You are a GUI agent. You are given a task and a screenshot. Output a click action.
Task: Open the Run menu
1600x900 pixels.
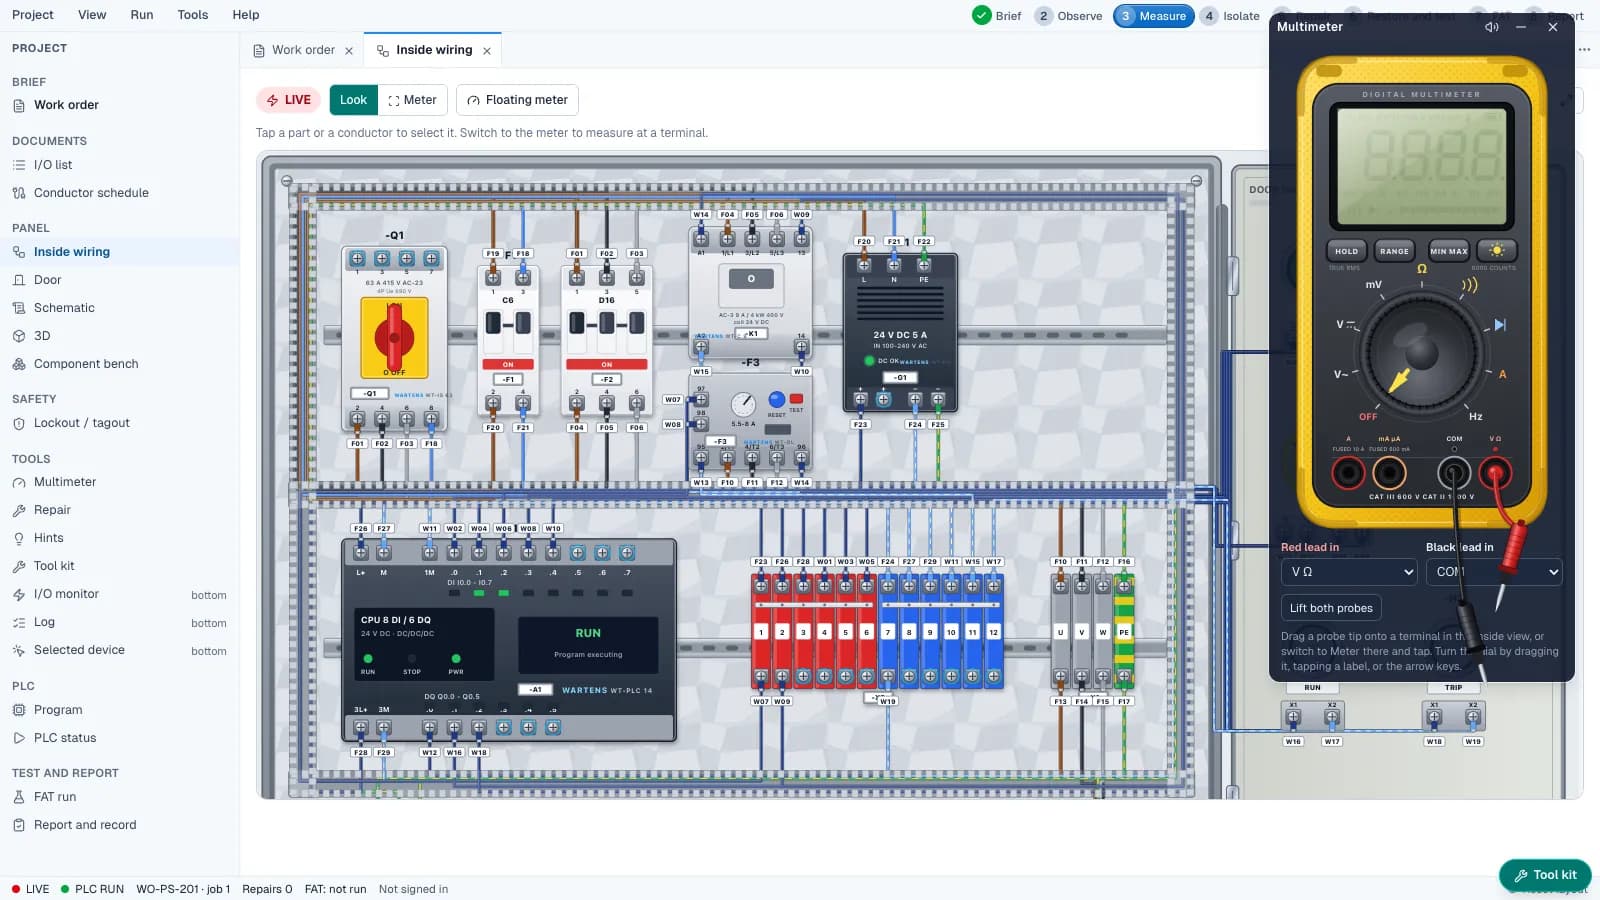coord(142,15)
